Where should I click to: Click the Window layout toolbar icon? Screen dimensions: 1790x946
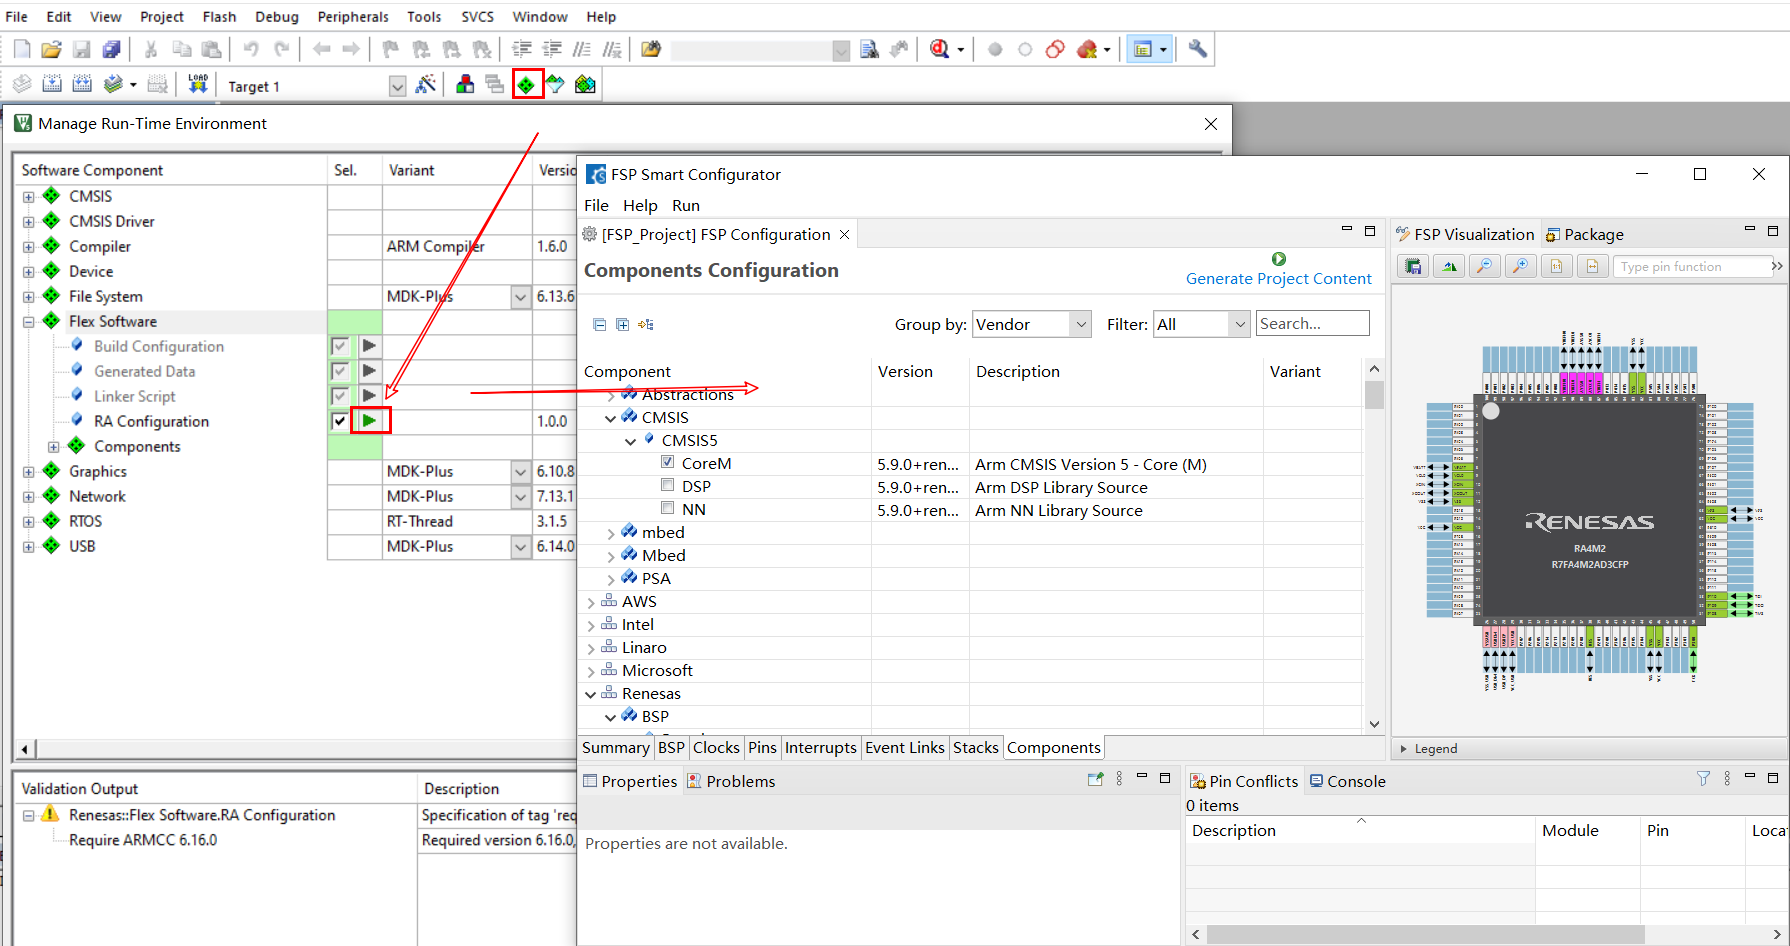point(1143,49)
